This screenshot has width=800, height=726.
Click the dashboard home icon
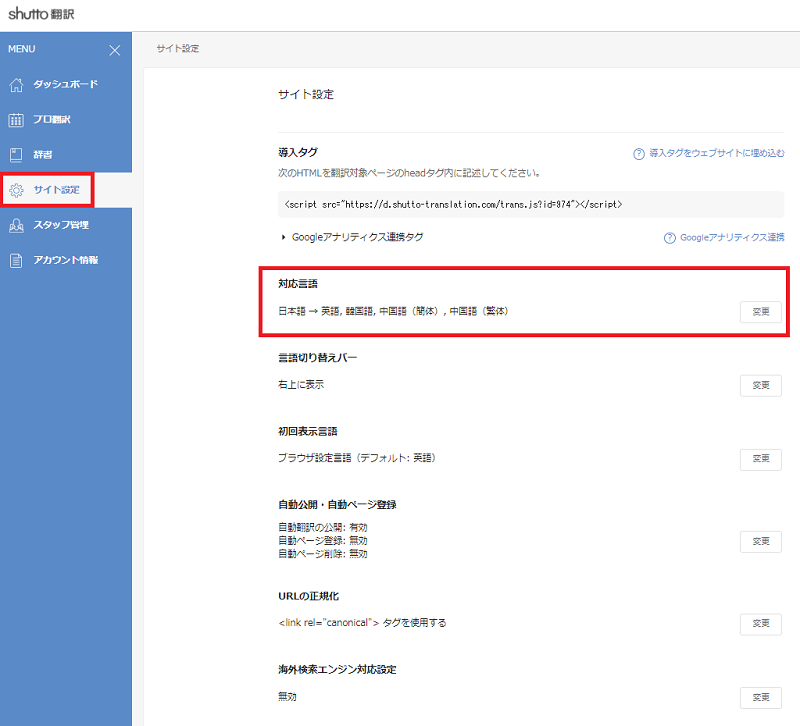[x=16, y=85]
